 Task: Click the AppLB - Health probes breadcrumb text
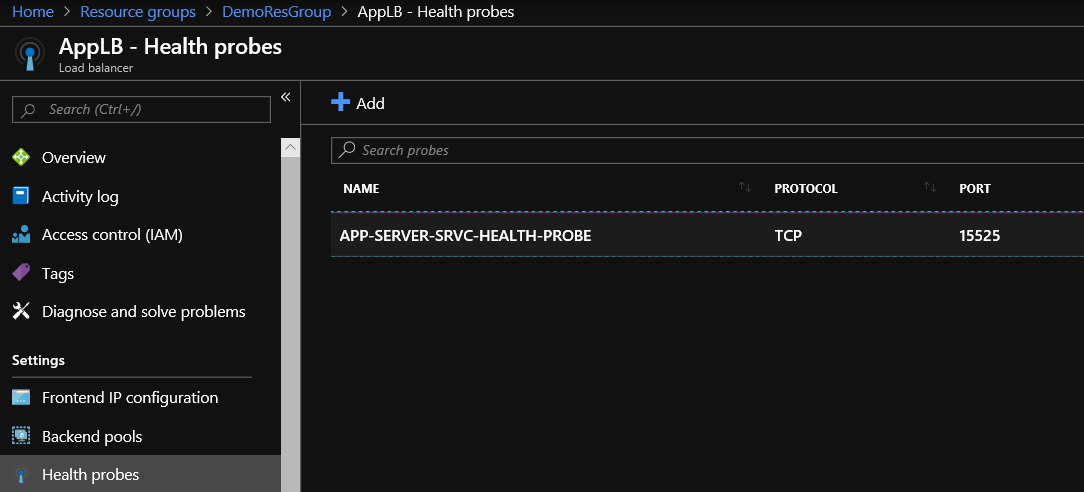pos(436,12)
